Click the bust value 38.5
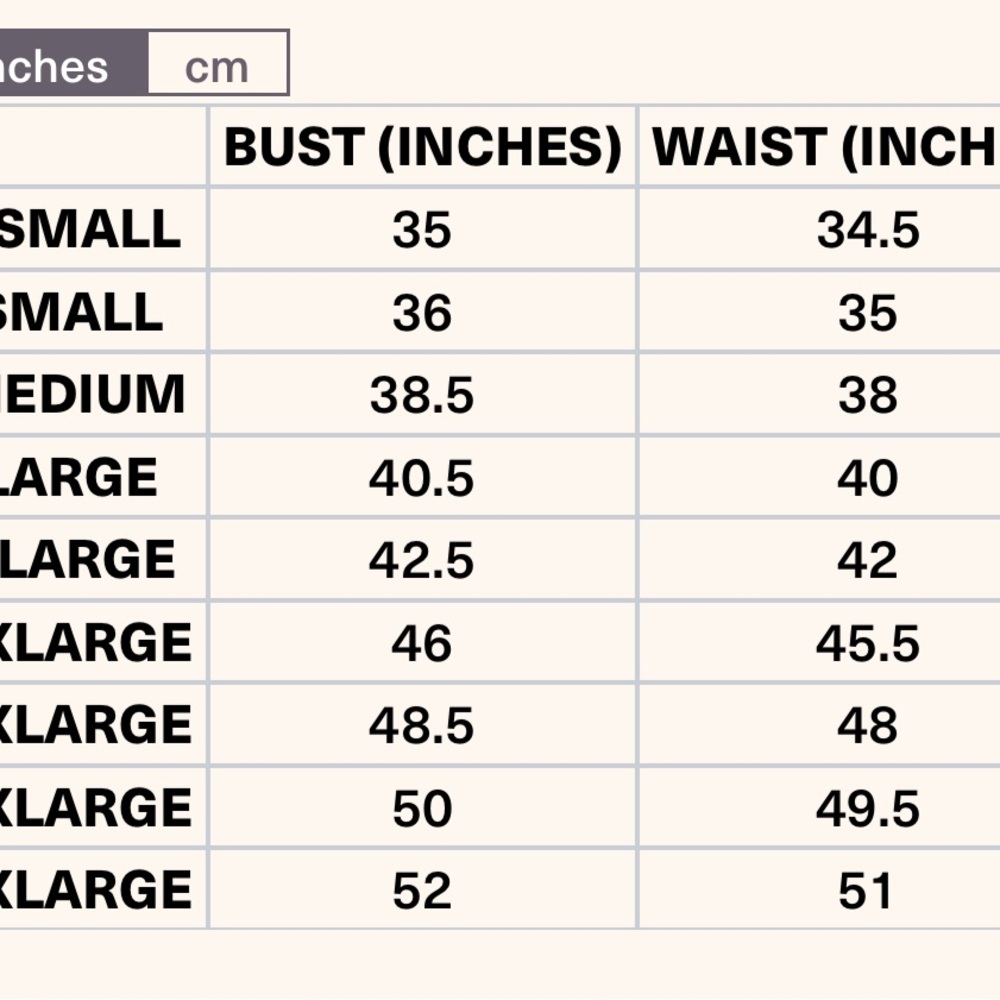 pos(422,396)
